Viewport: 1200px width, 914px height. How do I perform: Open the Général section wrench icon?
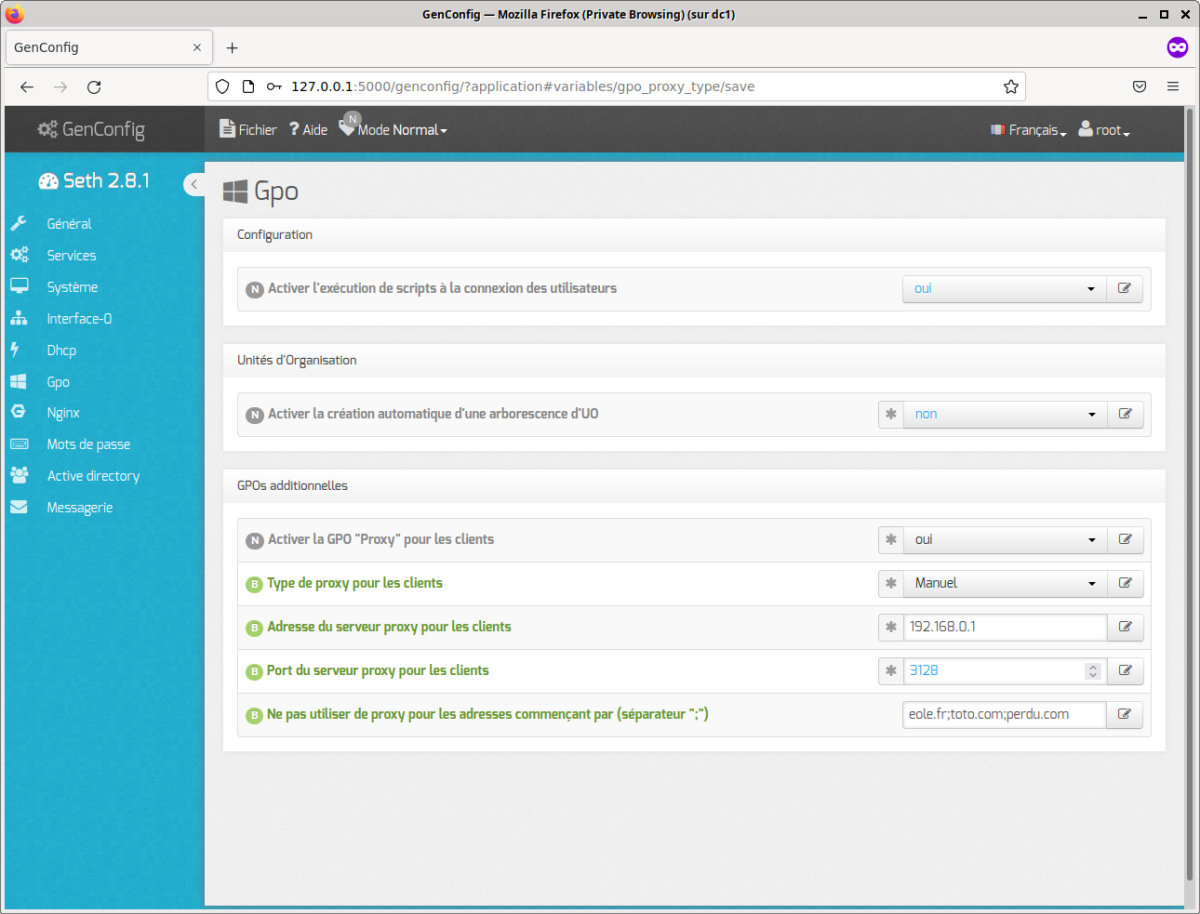pyautogui.click(x=18, y=224)
